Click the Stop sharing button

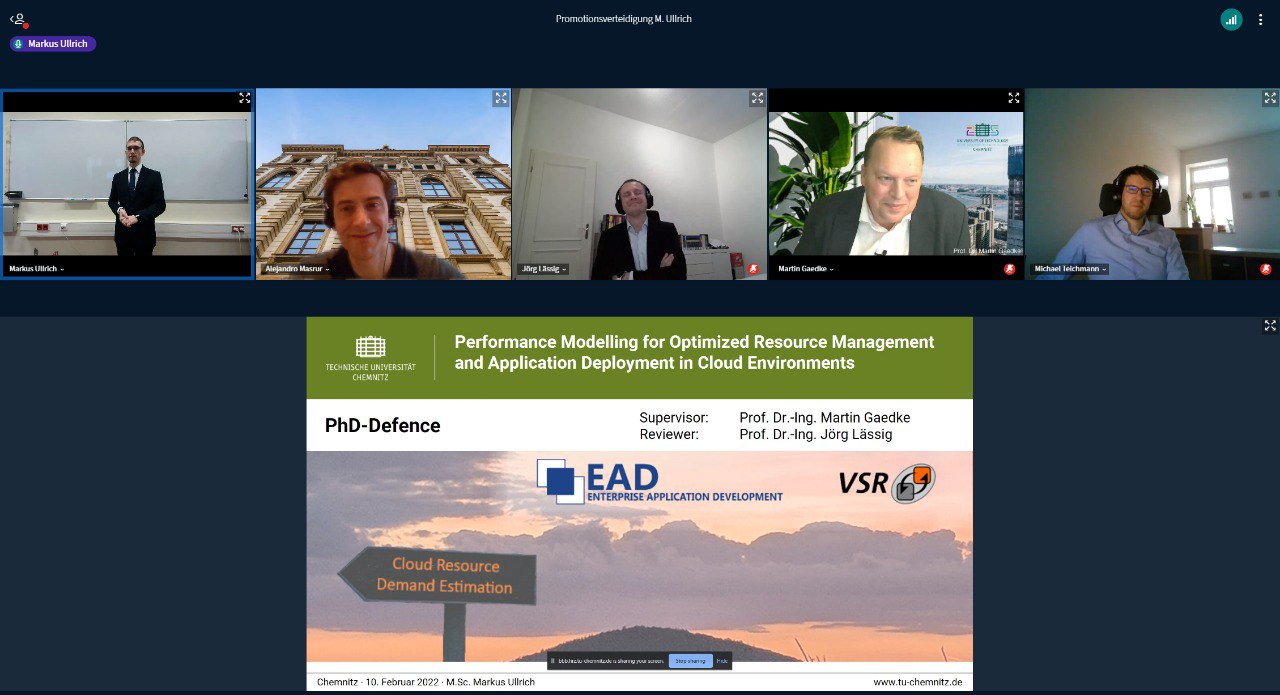(690, 661)
